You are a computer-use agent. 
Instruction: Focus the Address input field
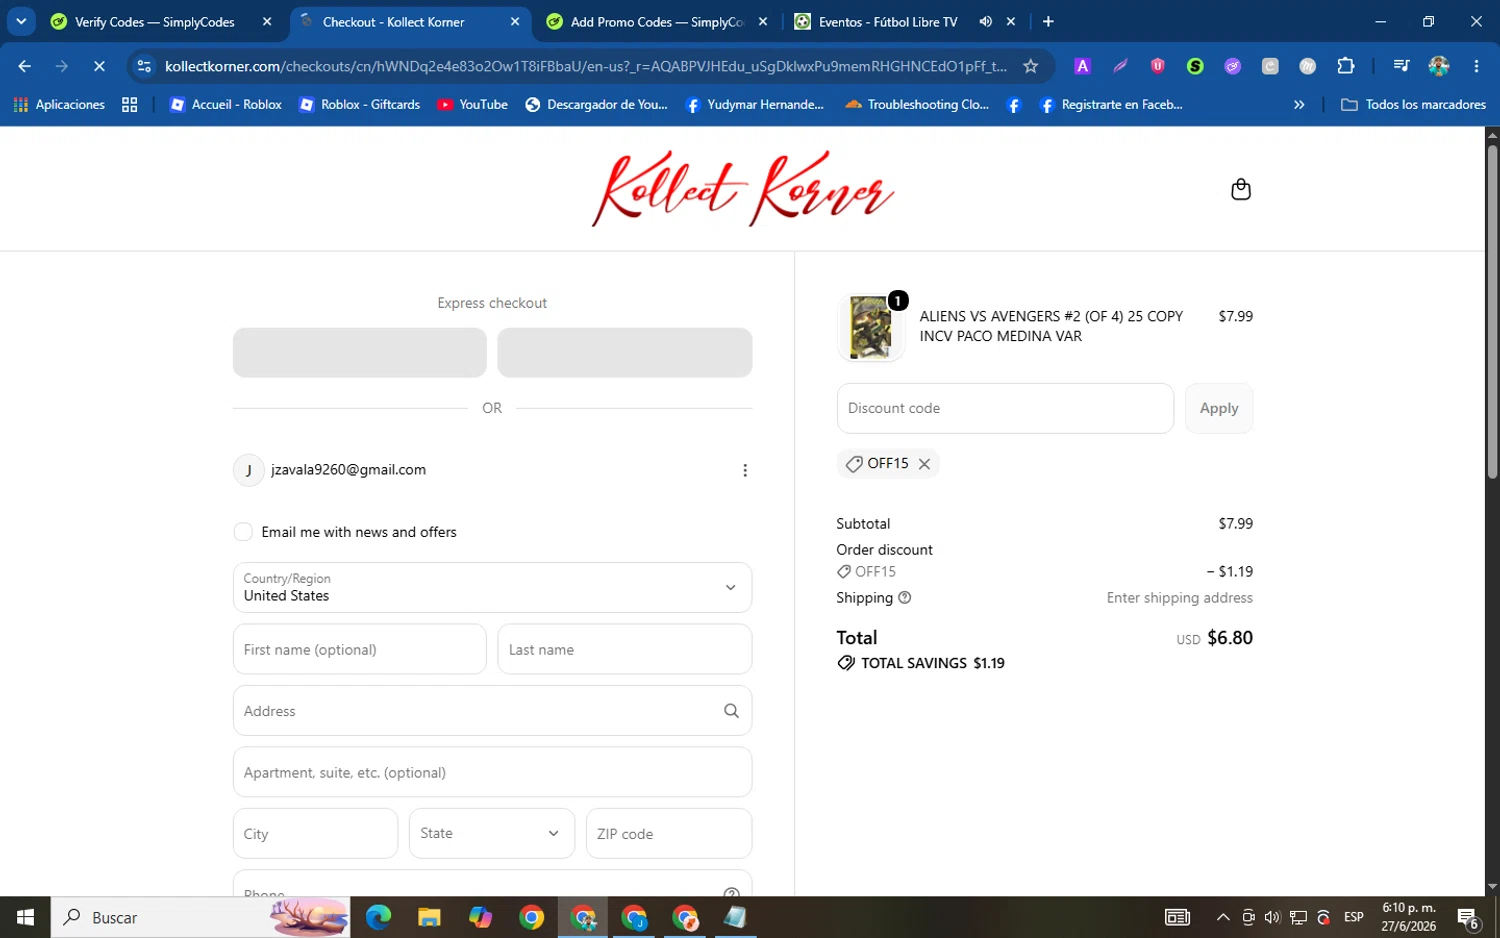[x=492, y=711]
